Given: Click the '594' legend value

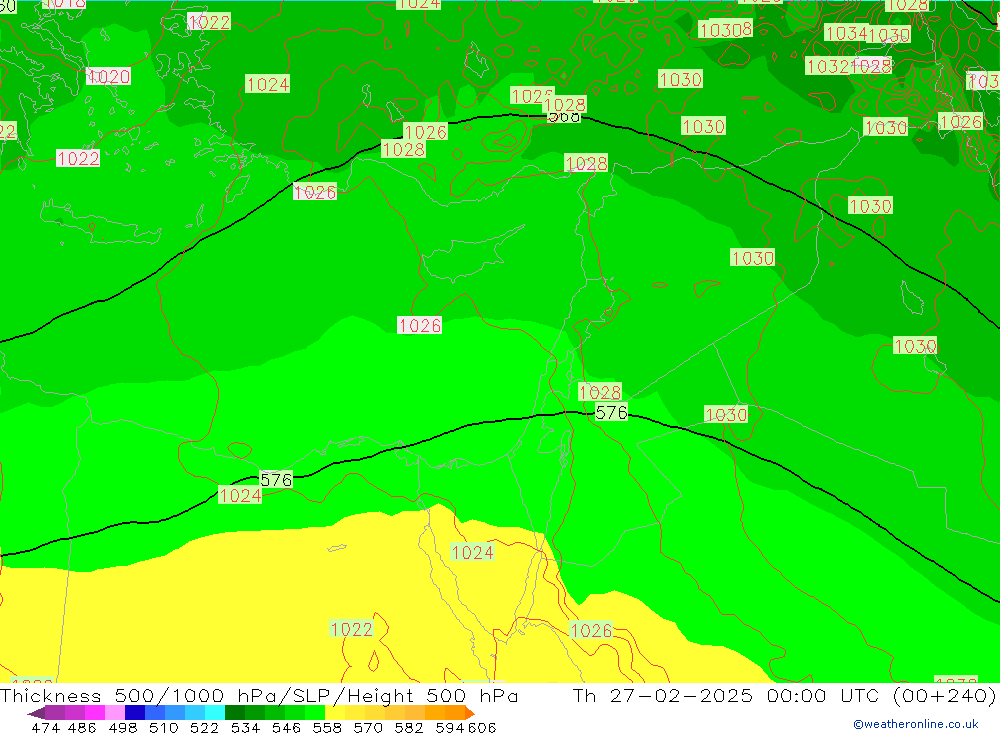Looking at the screenshot, I should point(450,727).
